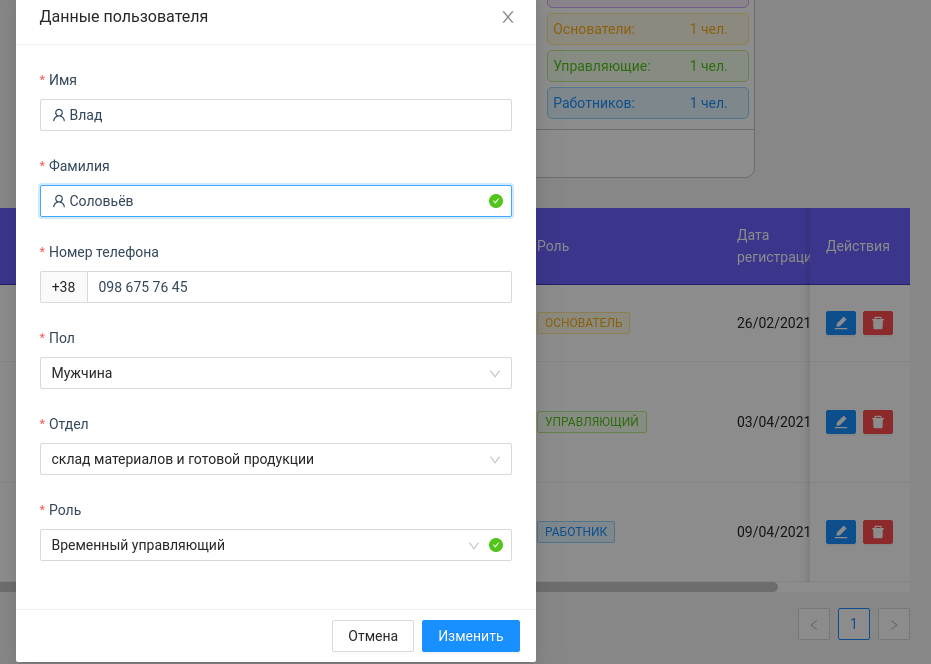
Task: Click the Действия column header
Action: pos(857,246)
